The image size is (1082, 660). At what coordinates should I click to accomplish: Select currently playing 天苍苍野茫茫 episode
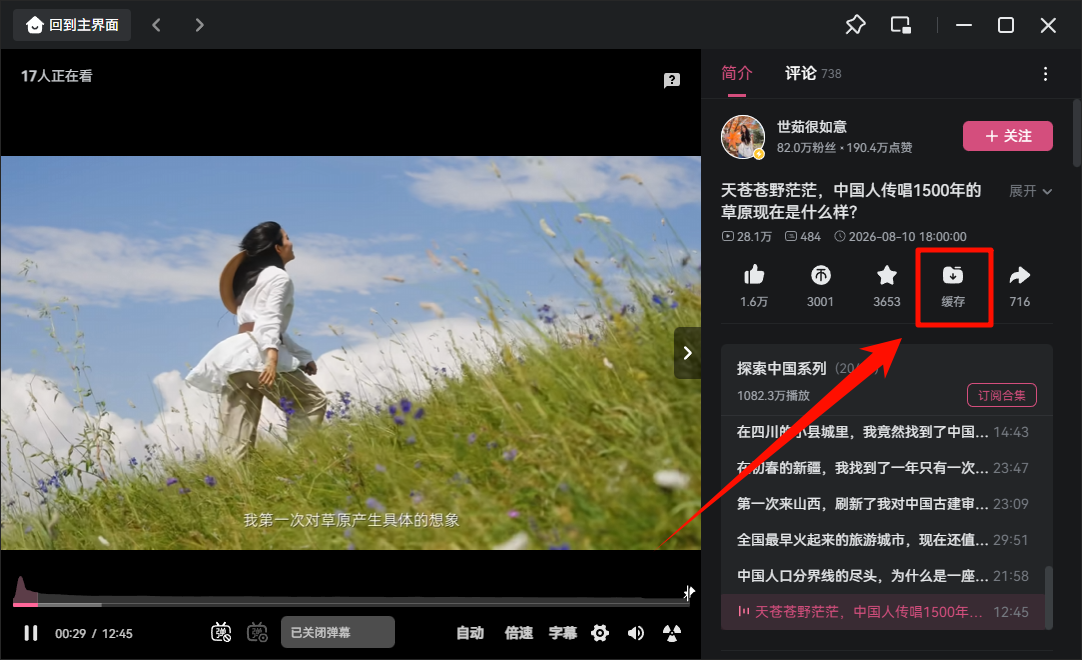click(x=883, y=612)
